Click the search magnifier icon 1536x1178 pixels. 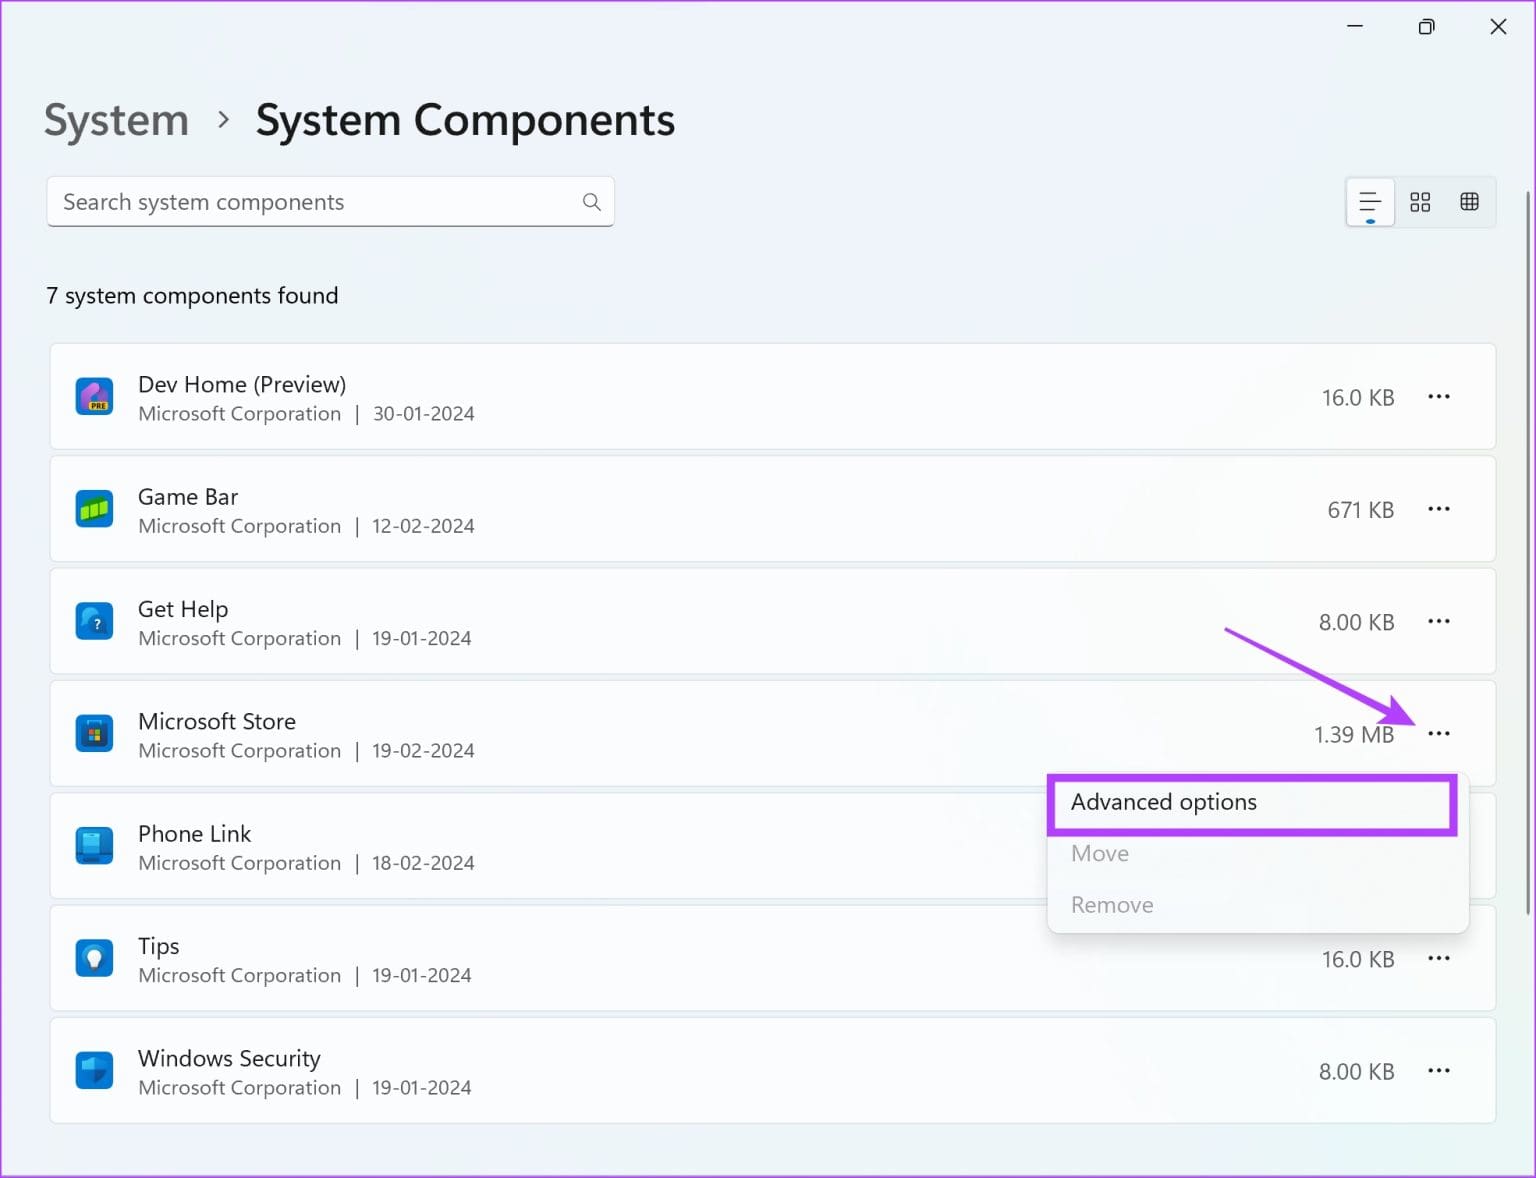tap(592, 202)
